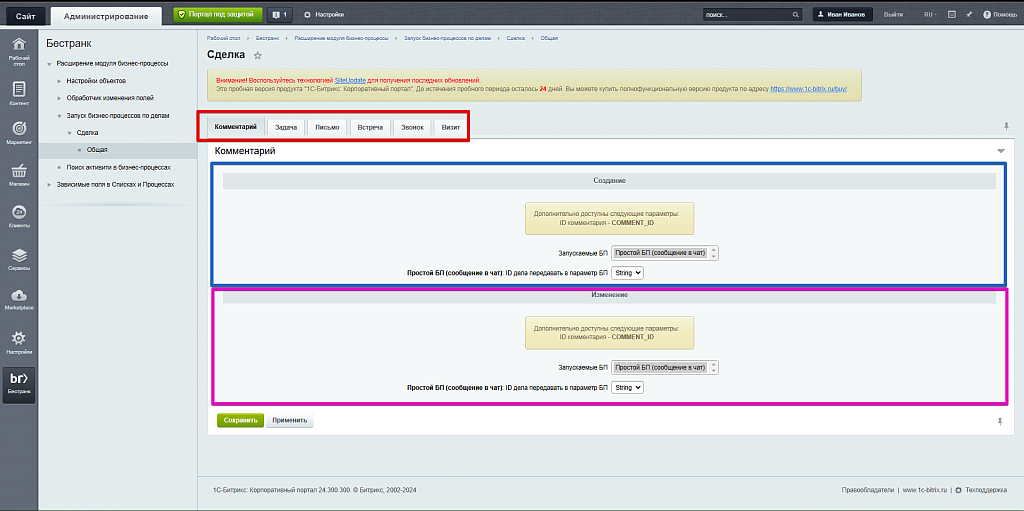The image size is (1024, 511).
Task: Open the Контент sidebar section
Action: click(x=18, y=92)
